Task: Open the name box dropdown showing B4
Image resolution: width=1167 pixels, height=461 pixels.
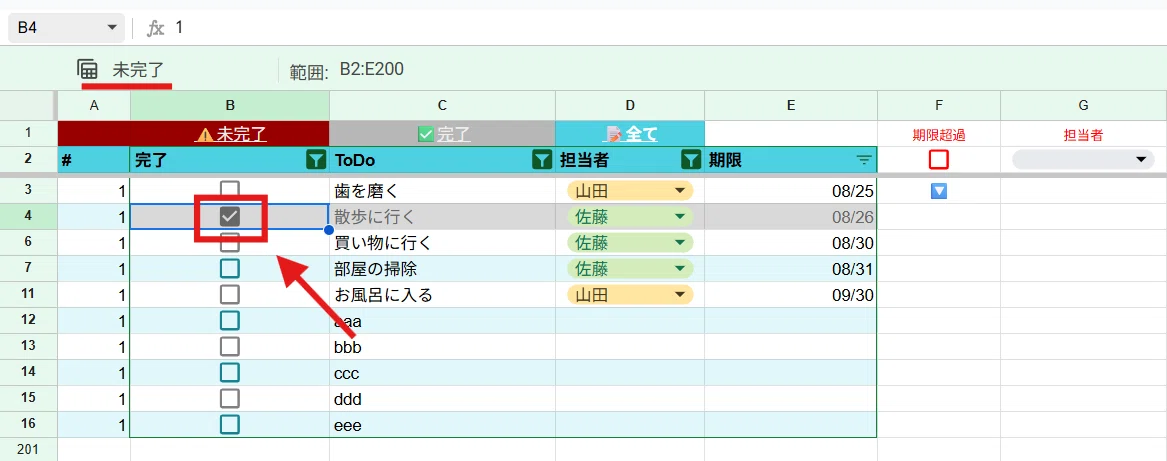Action: pyautogui.click(x=112, y=28)
